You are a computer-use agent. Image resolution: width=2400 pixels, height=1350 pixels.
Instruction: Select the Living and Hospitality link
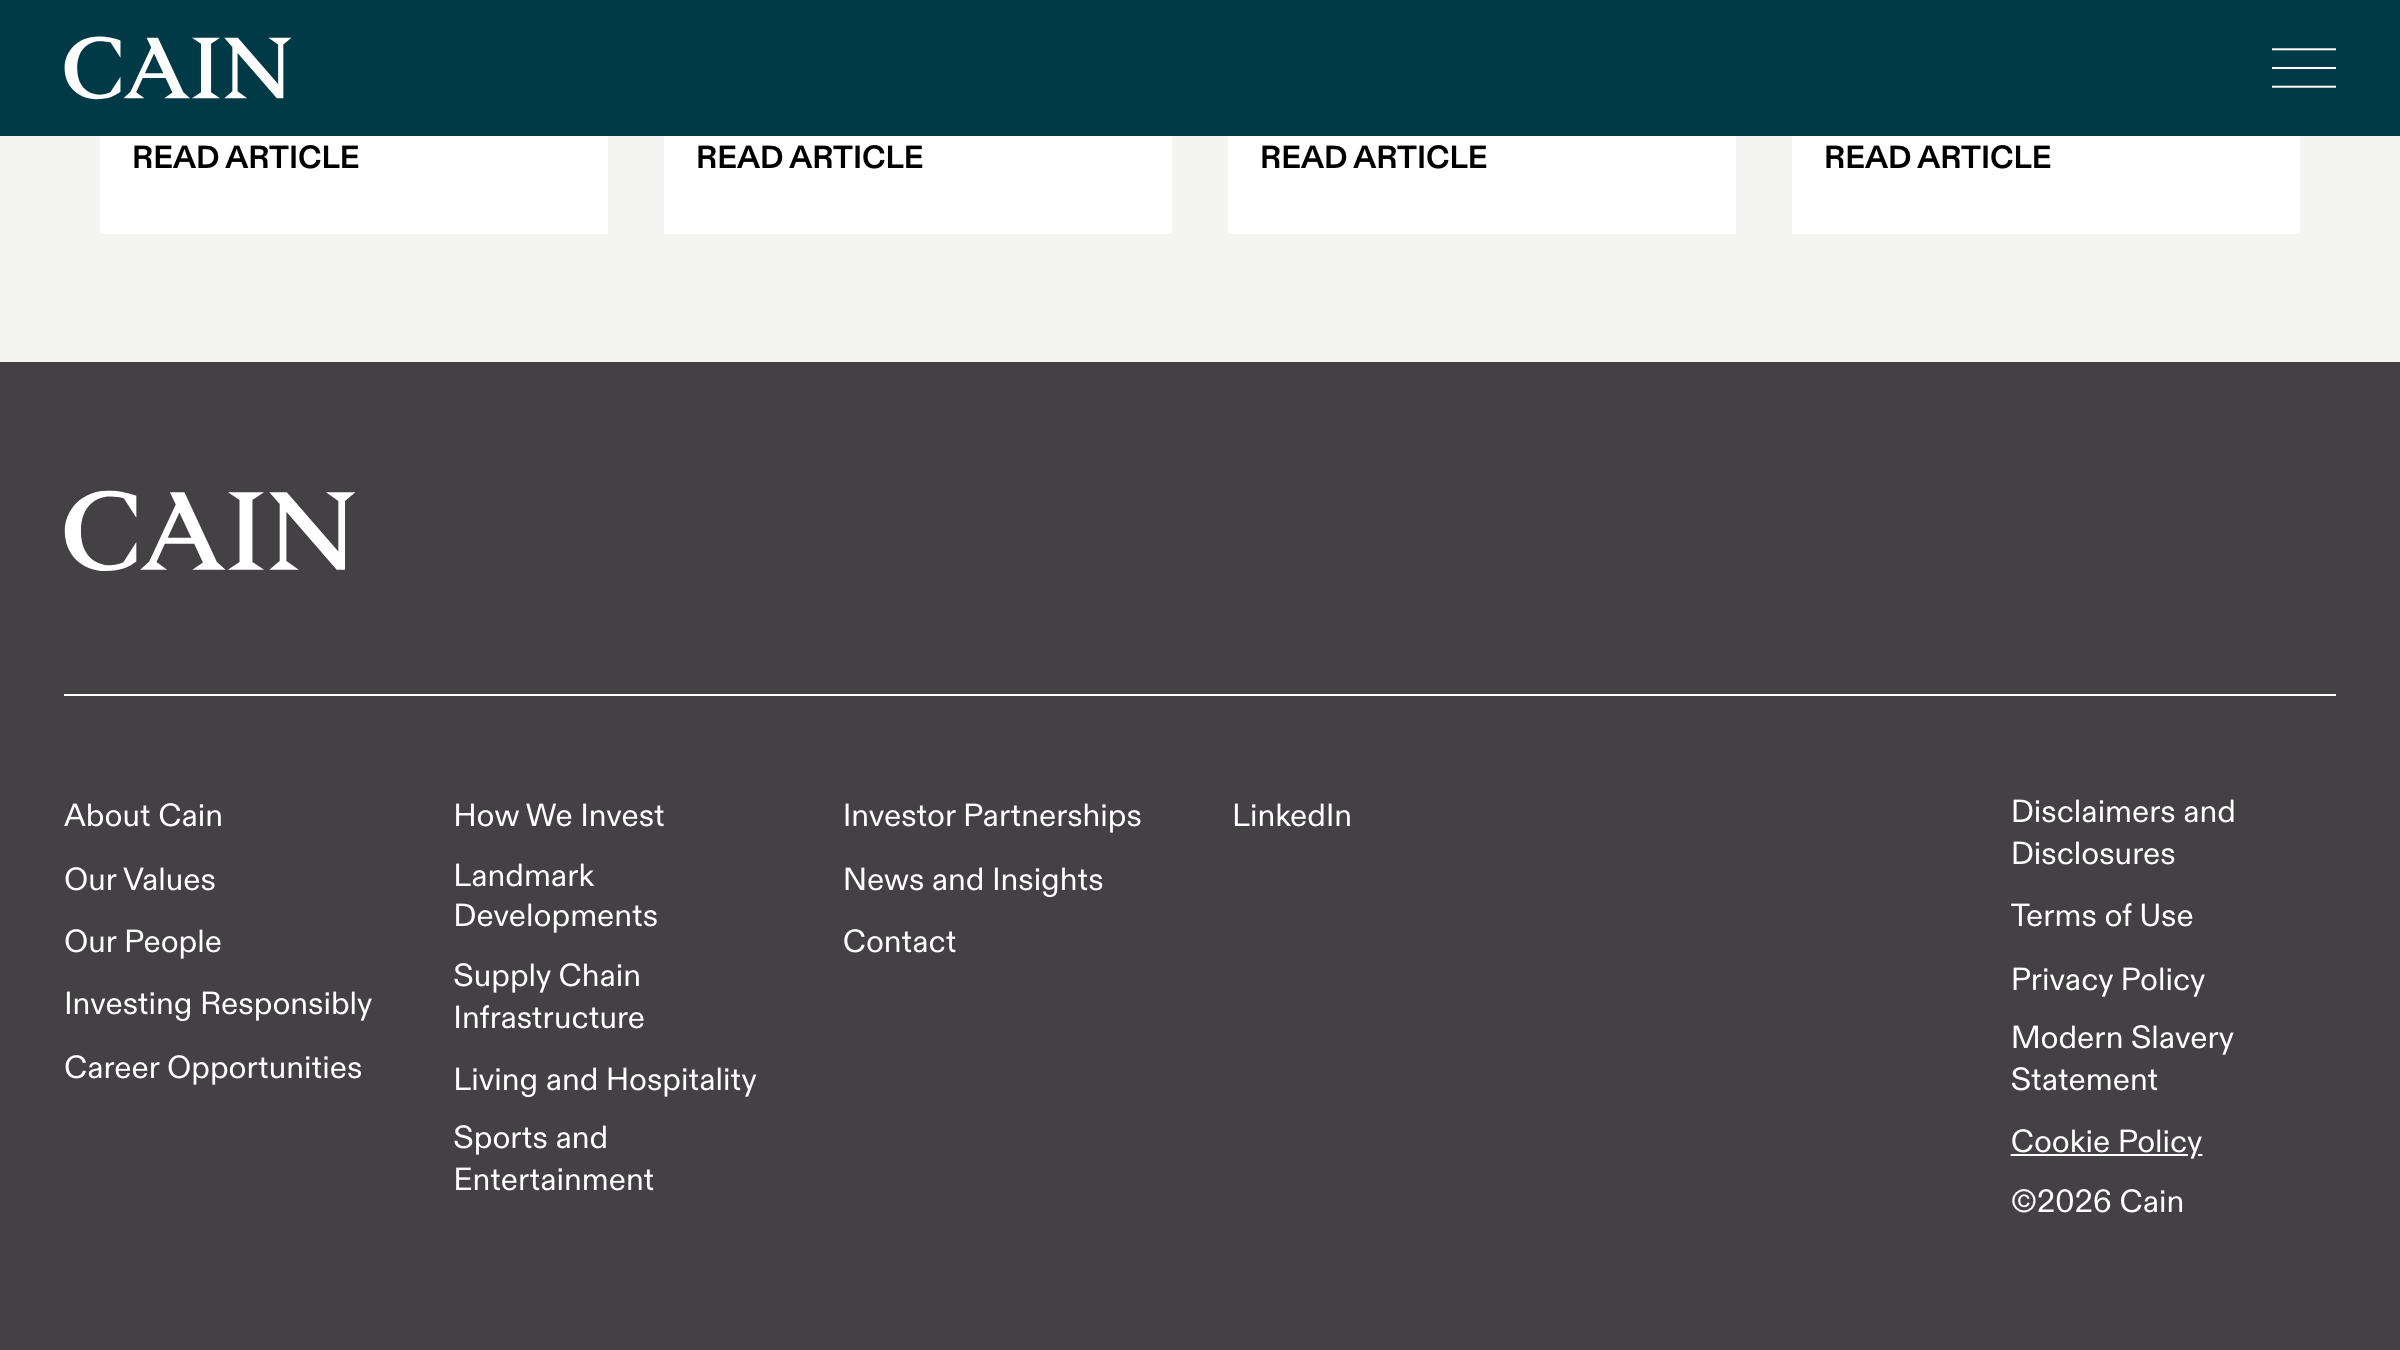605,1080
